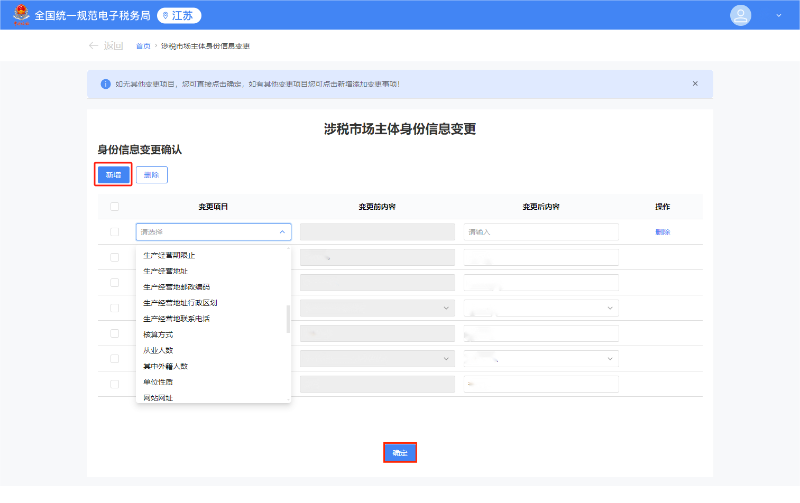Viewport: 800px width, 503px height.
Task: Click 全国统一规范电子税务局 header title
Action: pyautogui.click(x=92, y=16)
